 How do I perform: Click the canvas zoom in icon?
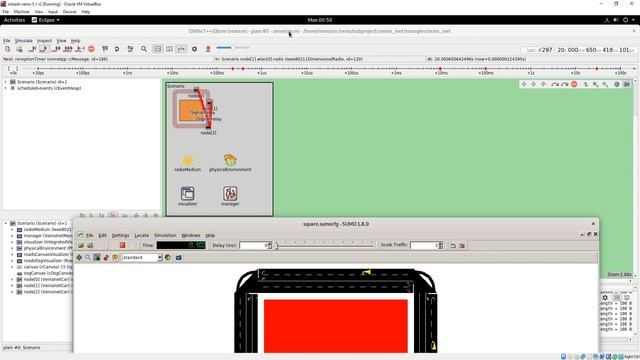[596, 84]
